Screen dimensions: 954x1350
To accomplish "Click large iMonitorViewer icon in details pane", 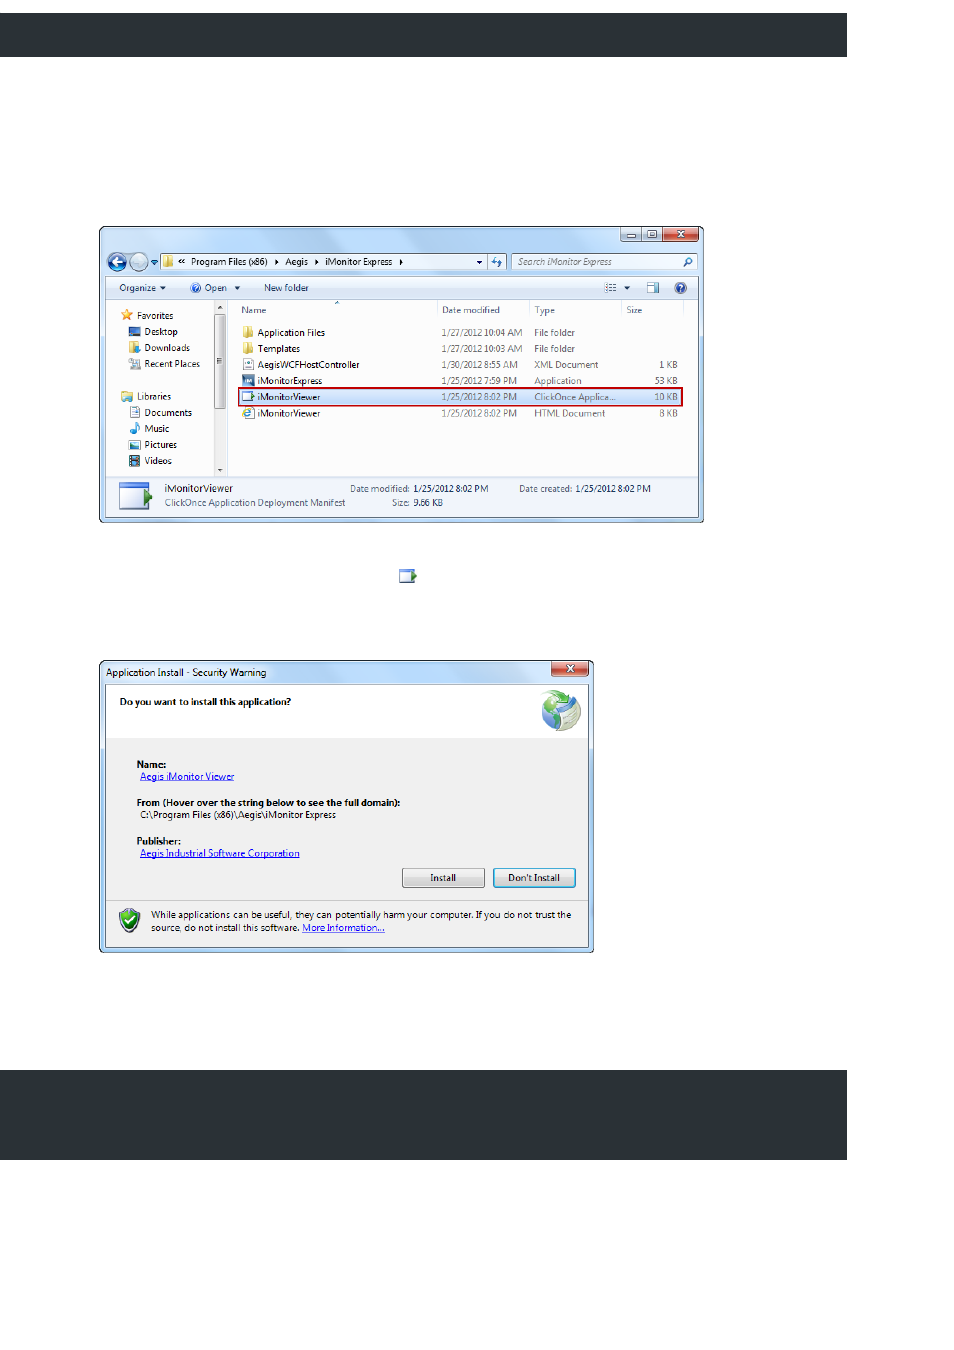I will click(134, 496).
